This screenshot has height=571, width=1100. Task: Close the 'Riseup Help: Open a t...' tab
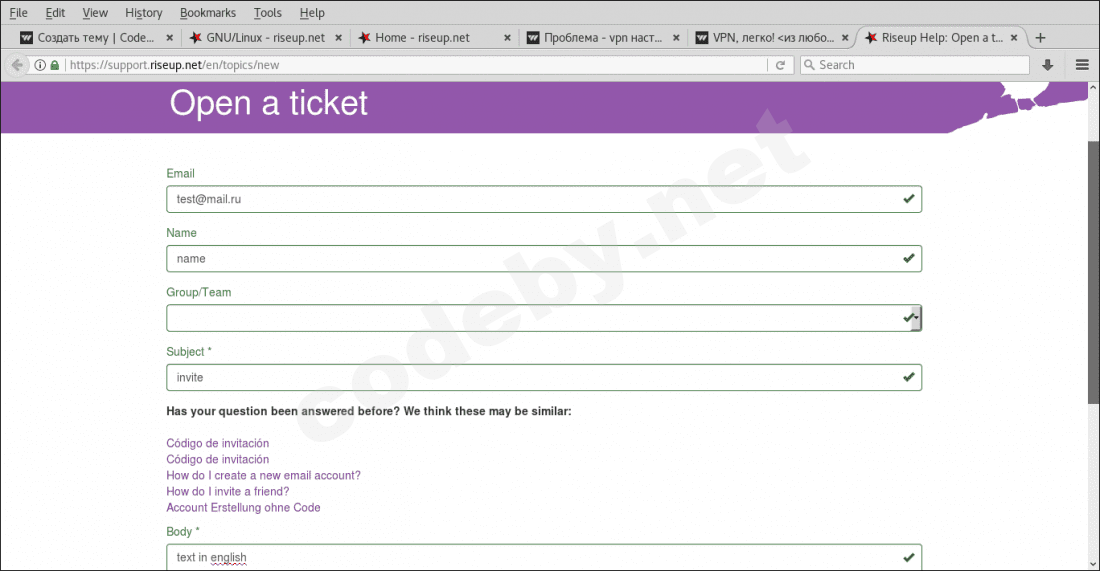click(1014, 38)
